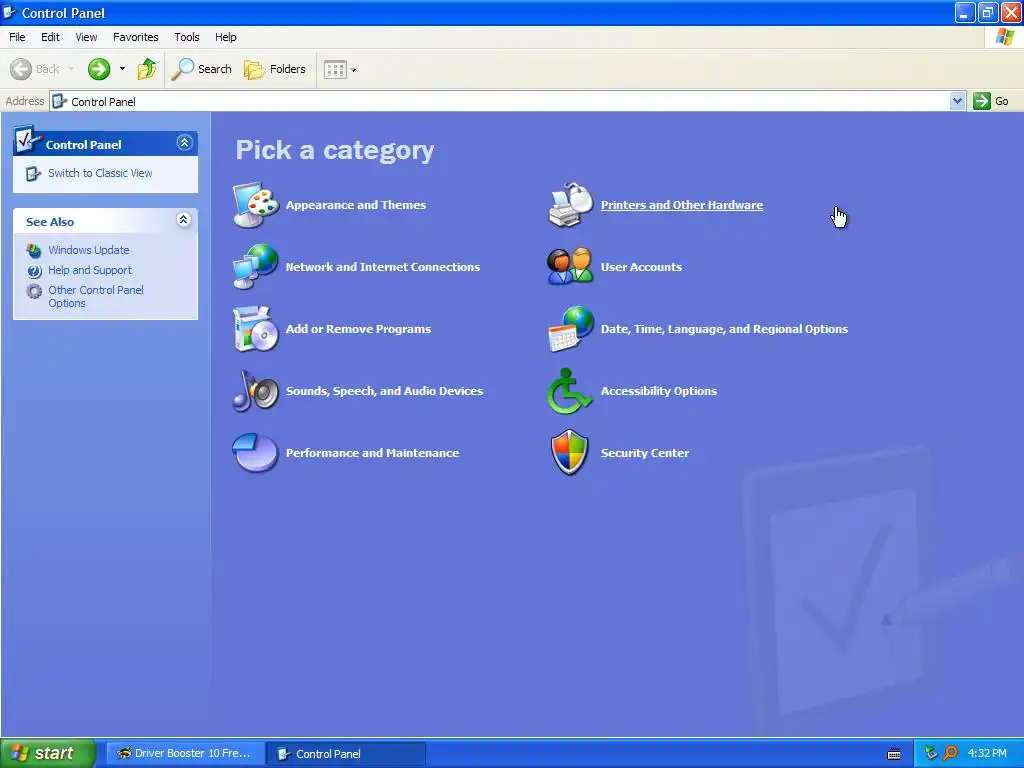Click the Switch to Classic View icon

tap(33, 174)
